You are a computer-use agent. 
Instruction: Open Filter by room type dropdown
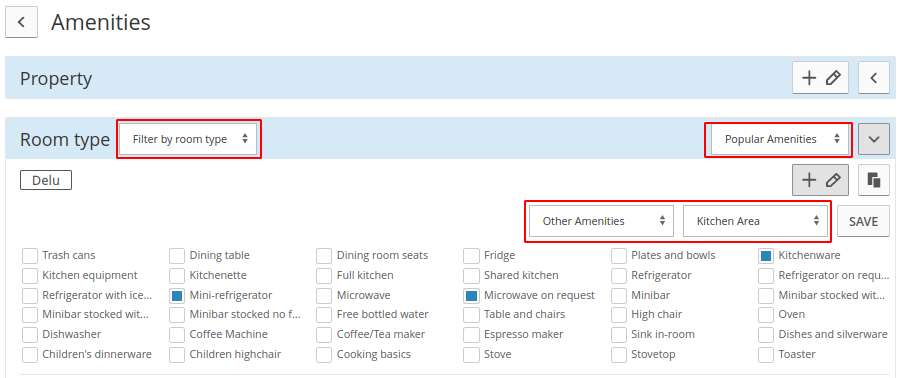(x=189, y=139)
